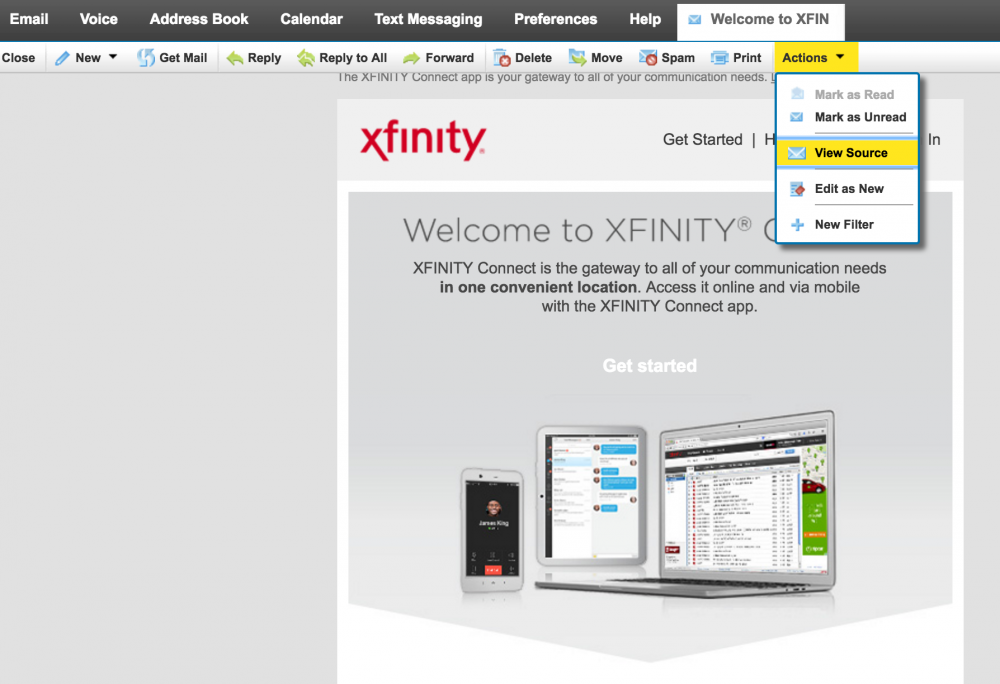Click the xfinity logo in the email

coord(423,140)
